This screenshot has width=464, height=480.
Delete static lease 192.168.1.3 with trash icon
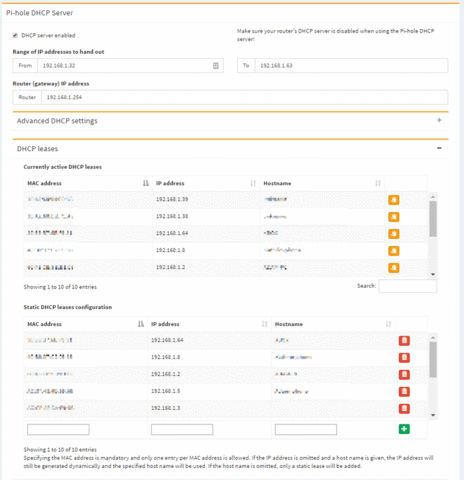point(404,408)
